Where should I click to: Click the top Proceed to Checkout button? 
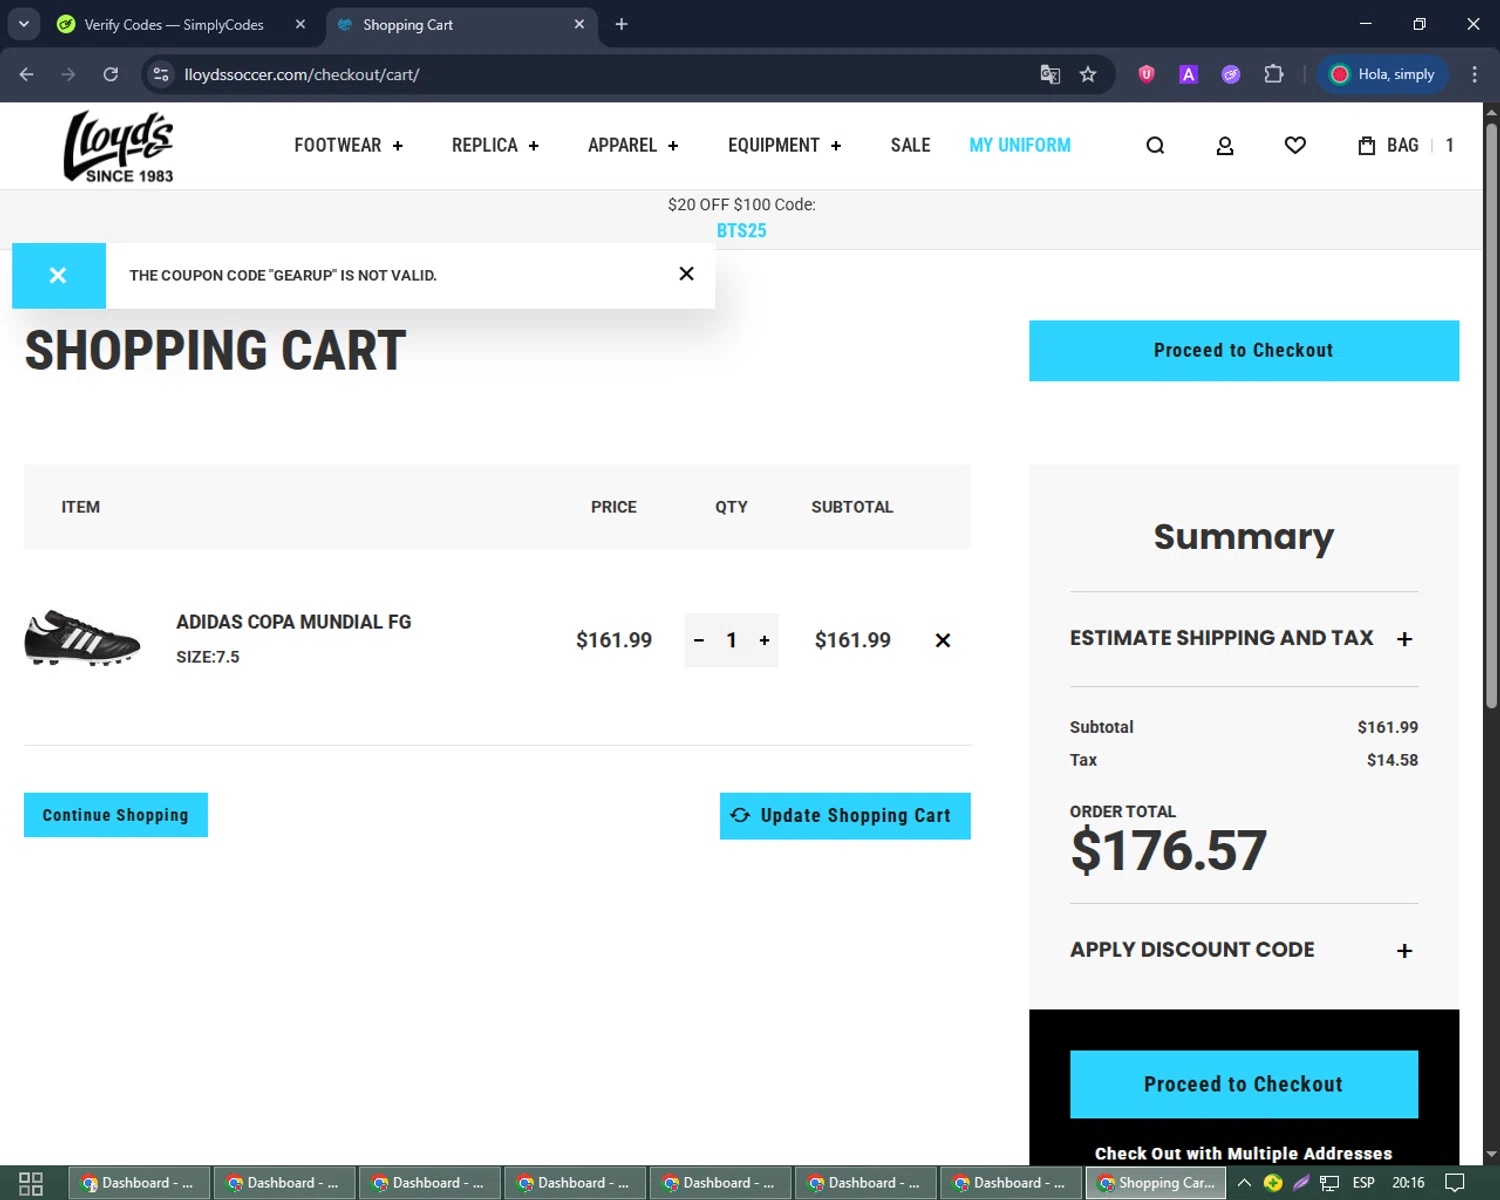pyautogui.click(x=1244, y=351)
